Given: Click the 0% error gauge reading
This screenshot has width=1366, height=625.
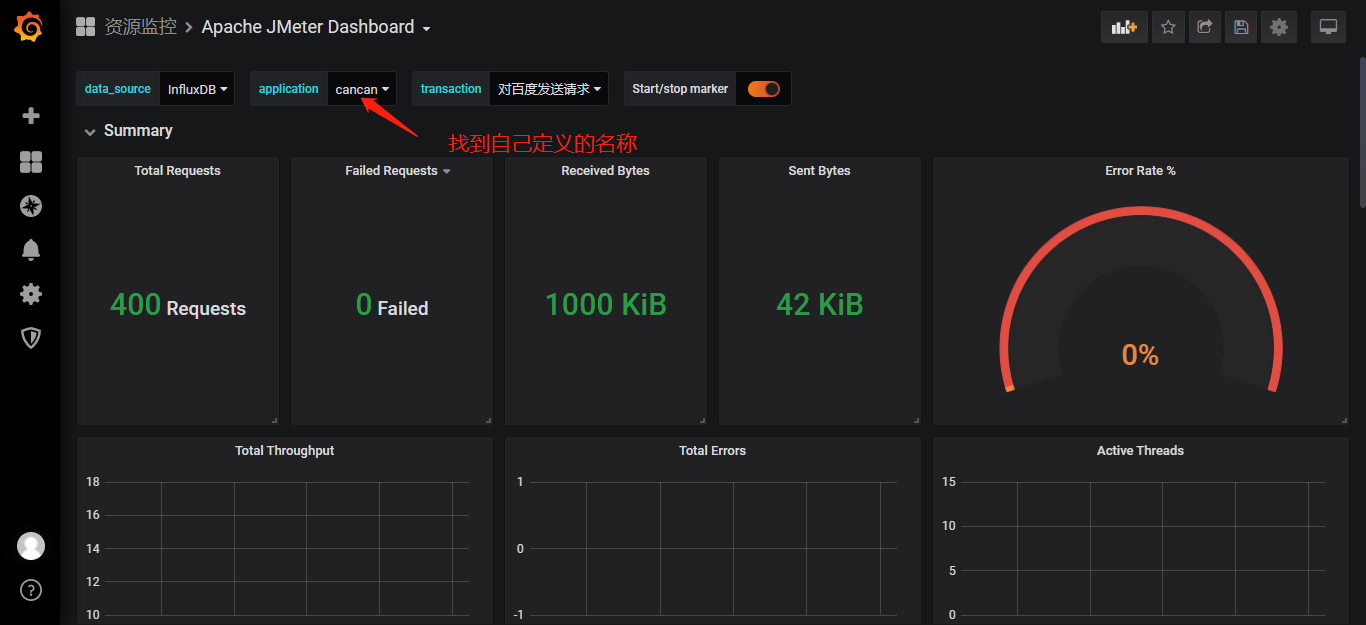Looking at the screenshot, I should (1141, 355).
